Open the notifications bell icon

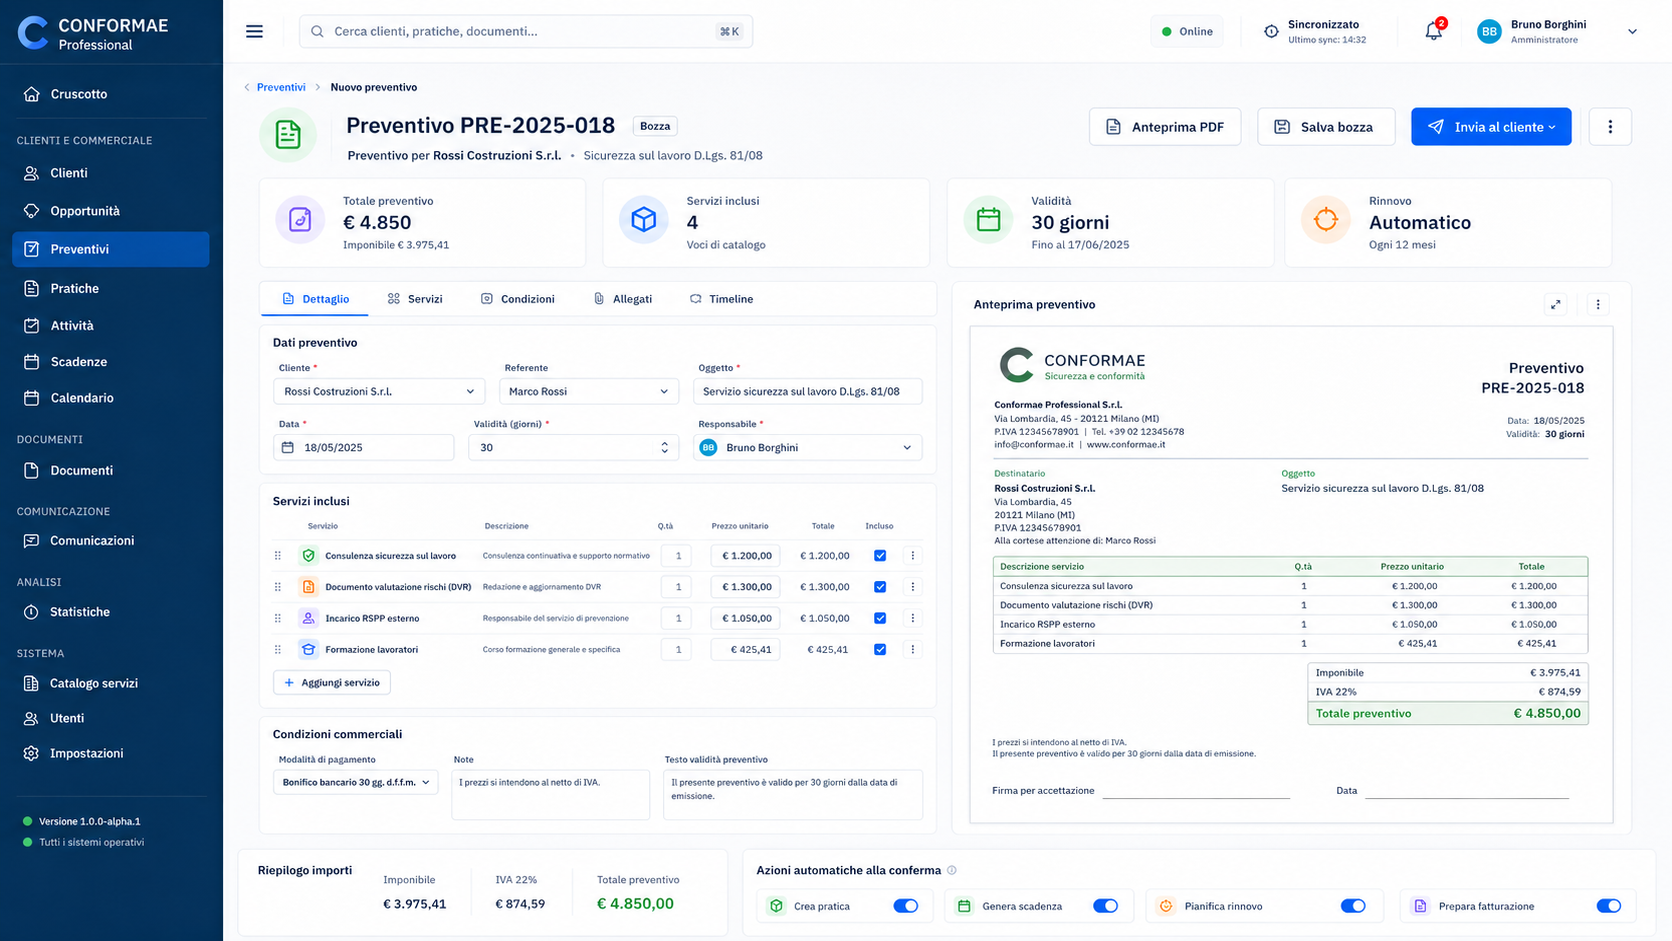pyautogui.click(x=1433, y=31)
